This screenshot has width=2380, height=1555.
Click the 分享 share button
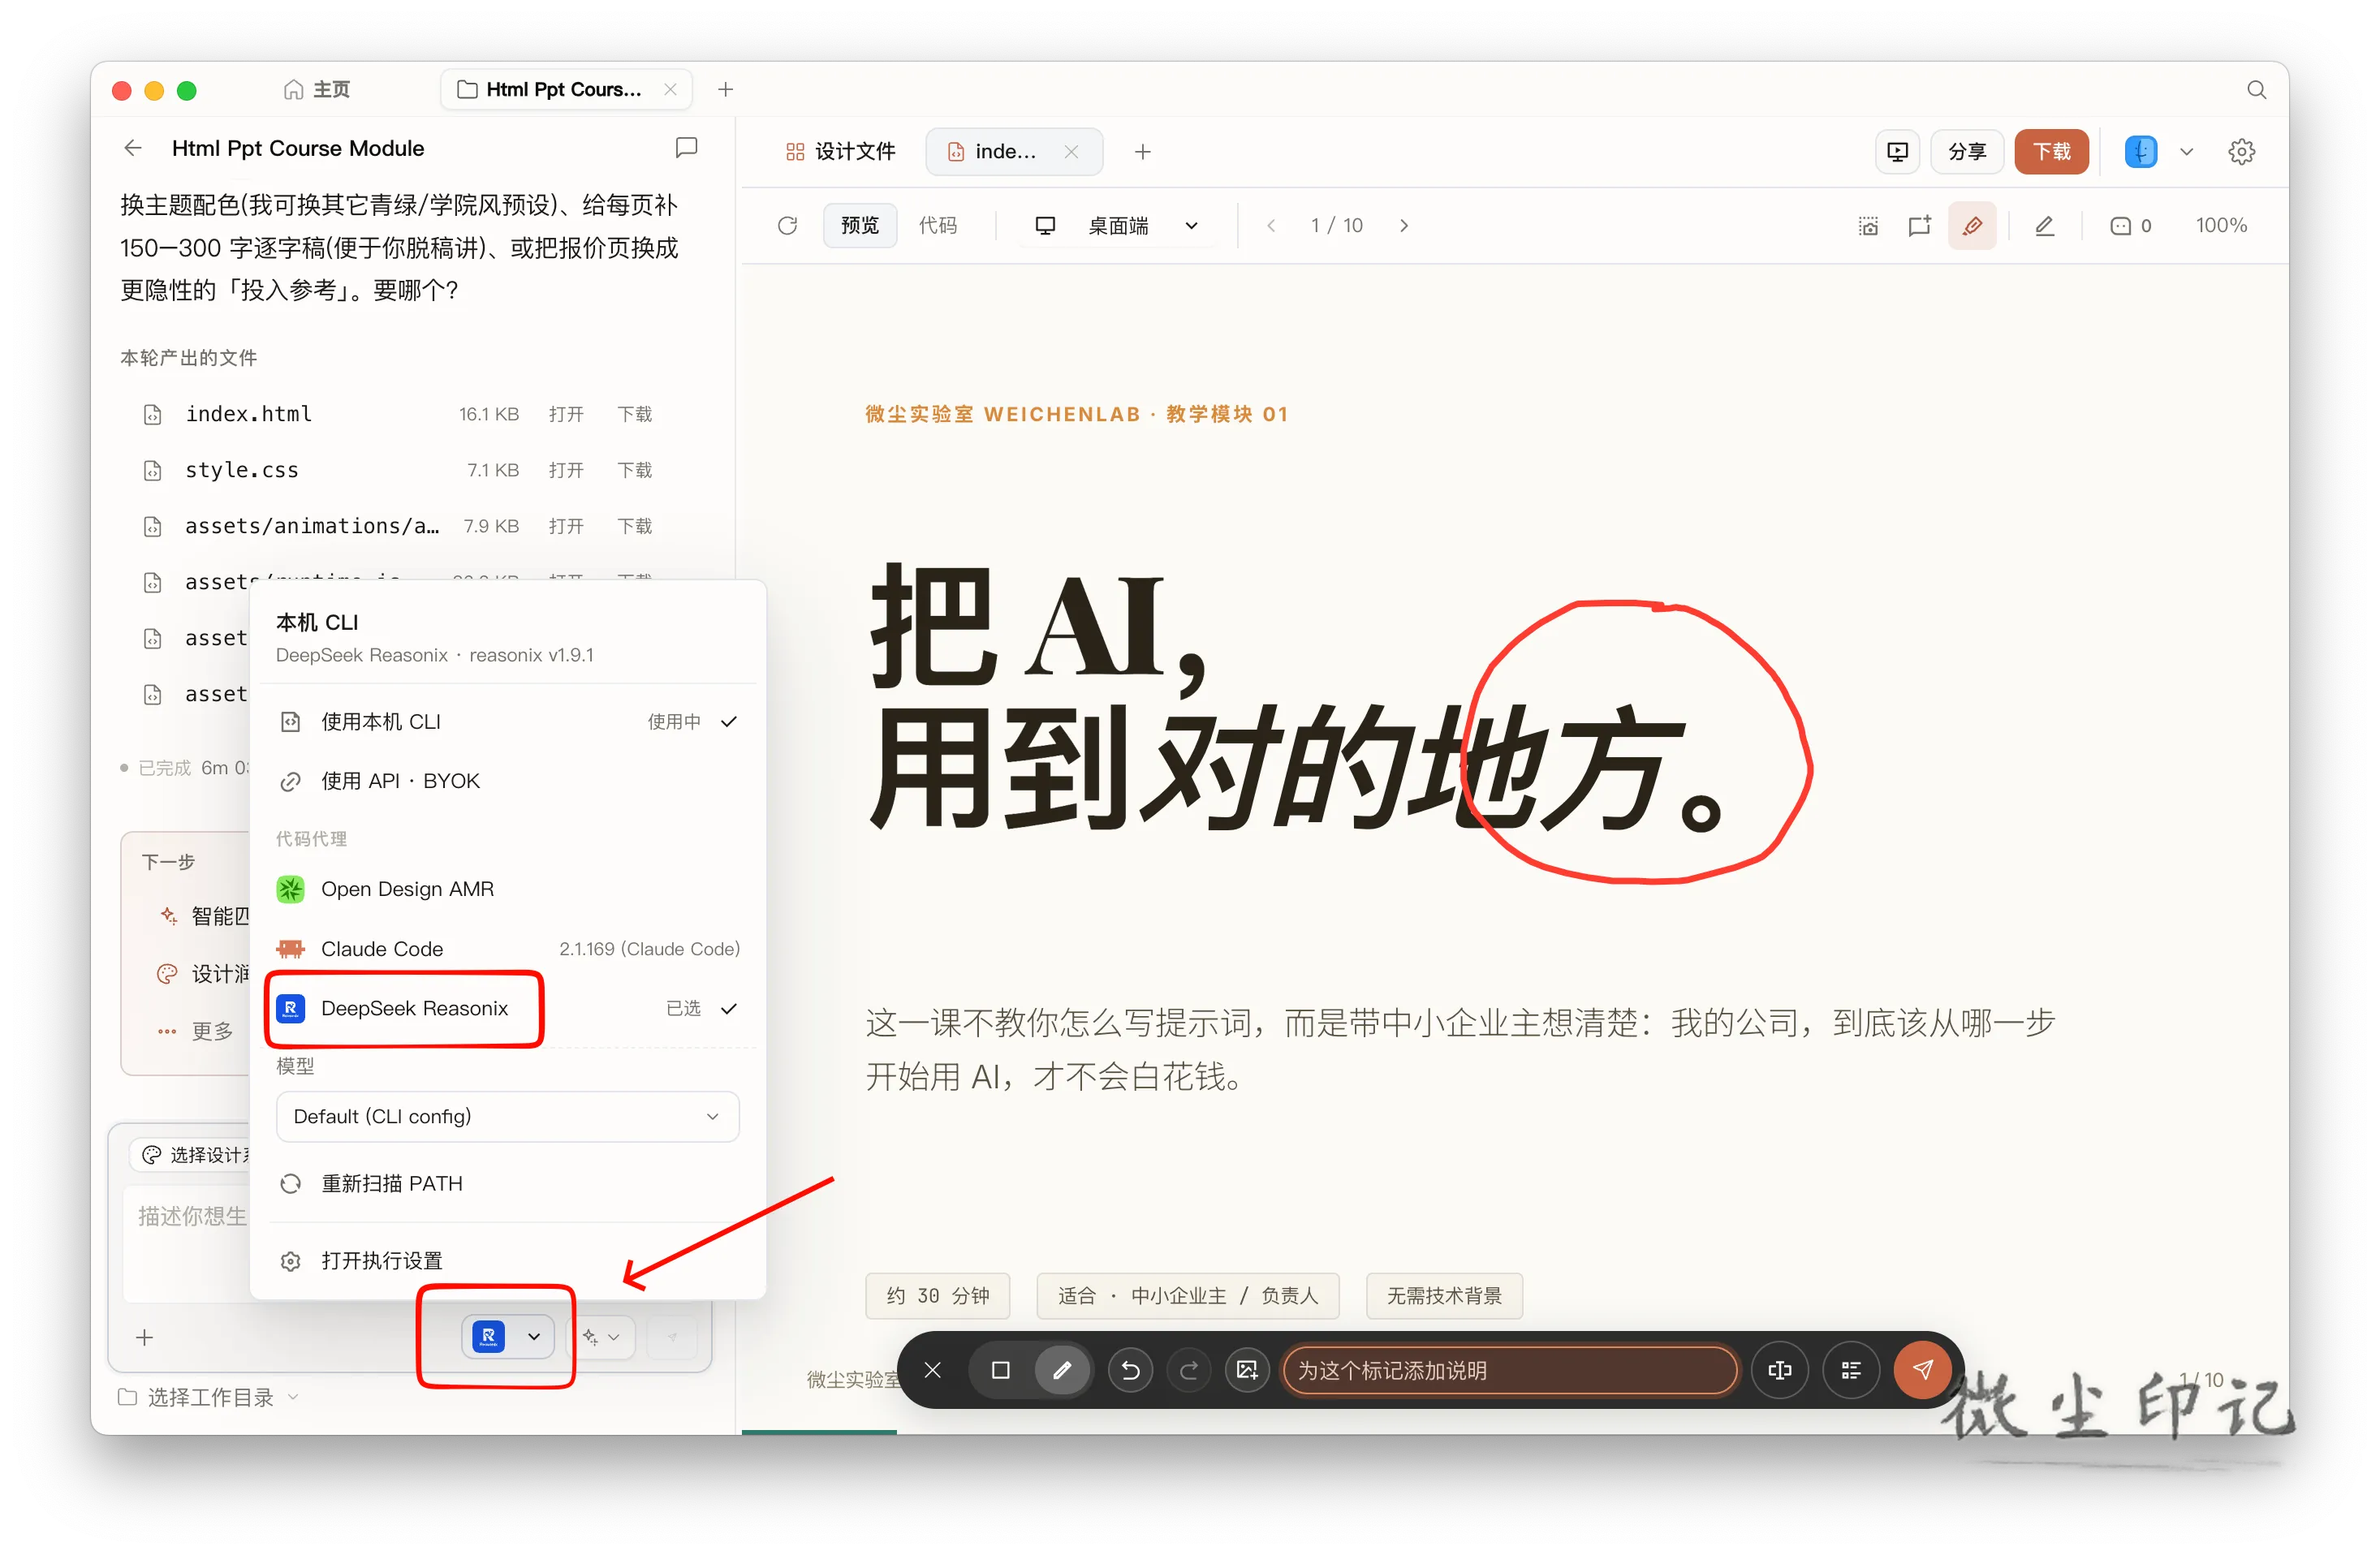[x=1967, y=152]
